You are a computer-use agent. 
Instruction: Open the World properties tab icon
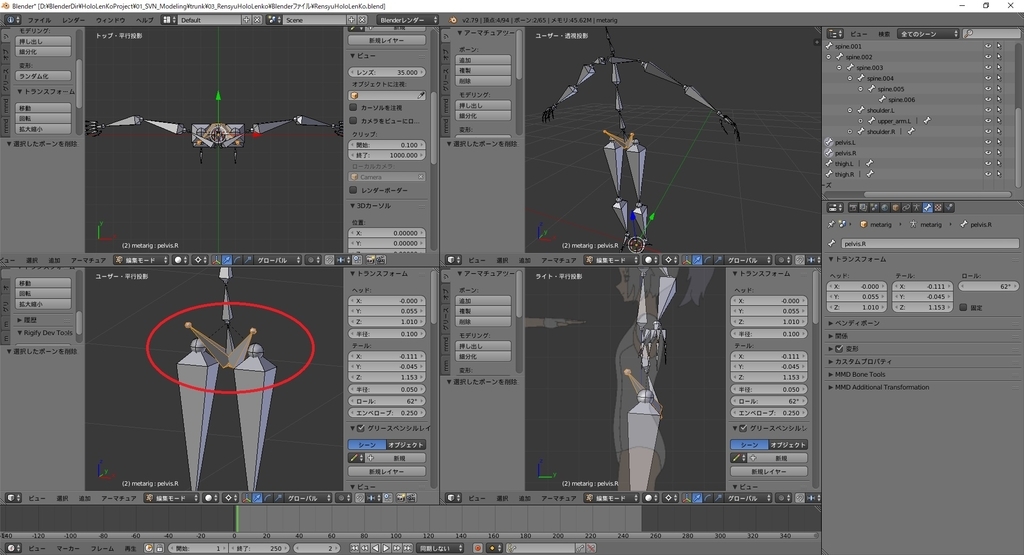885,207
